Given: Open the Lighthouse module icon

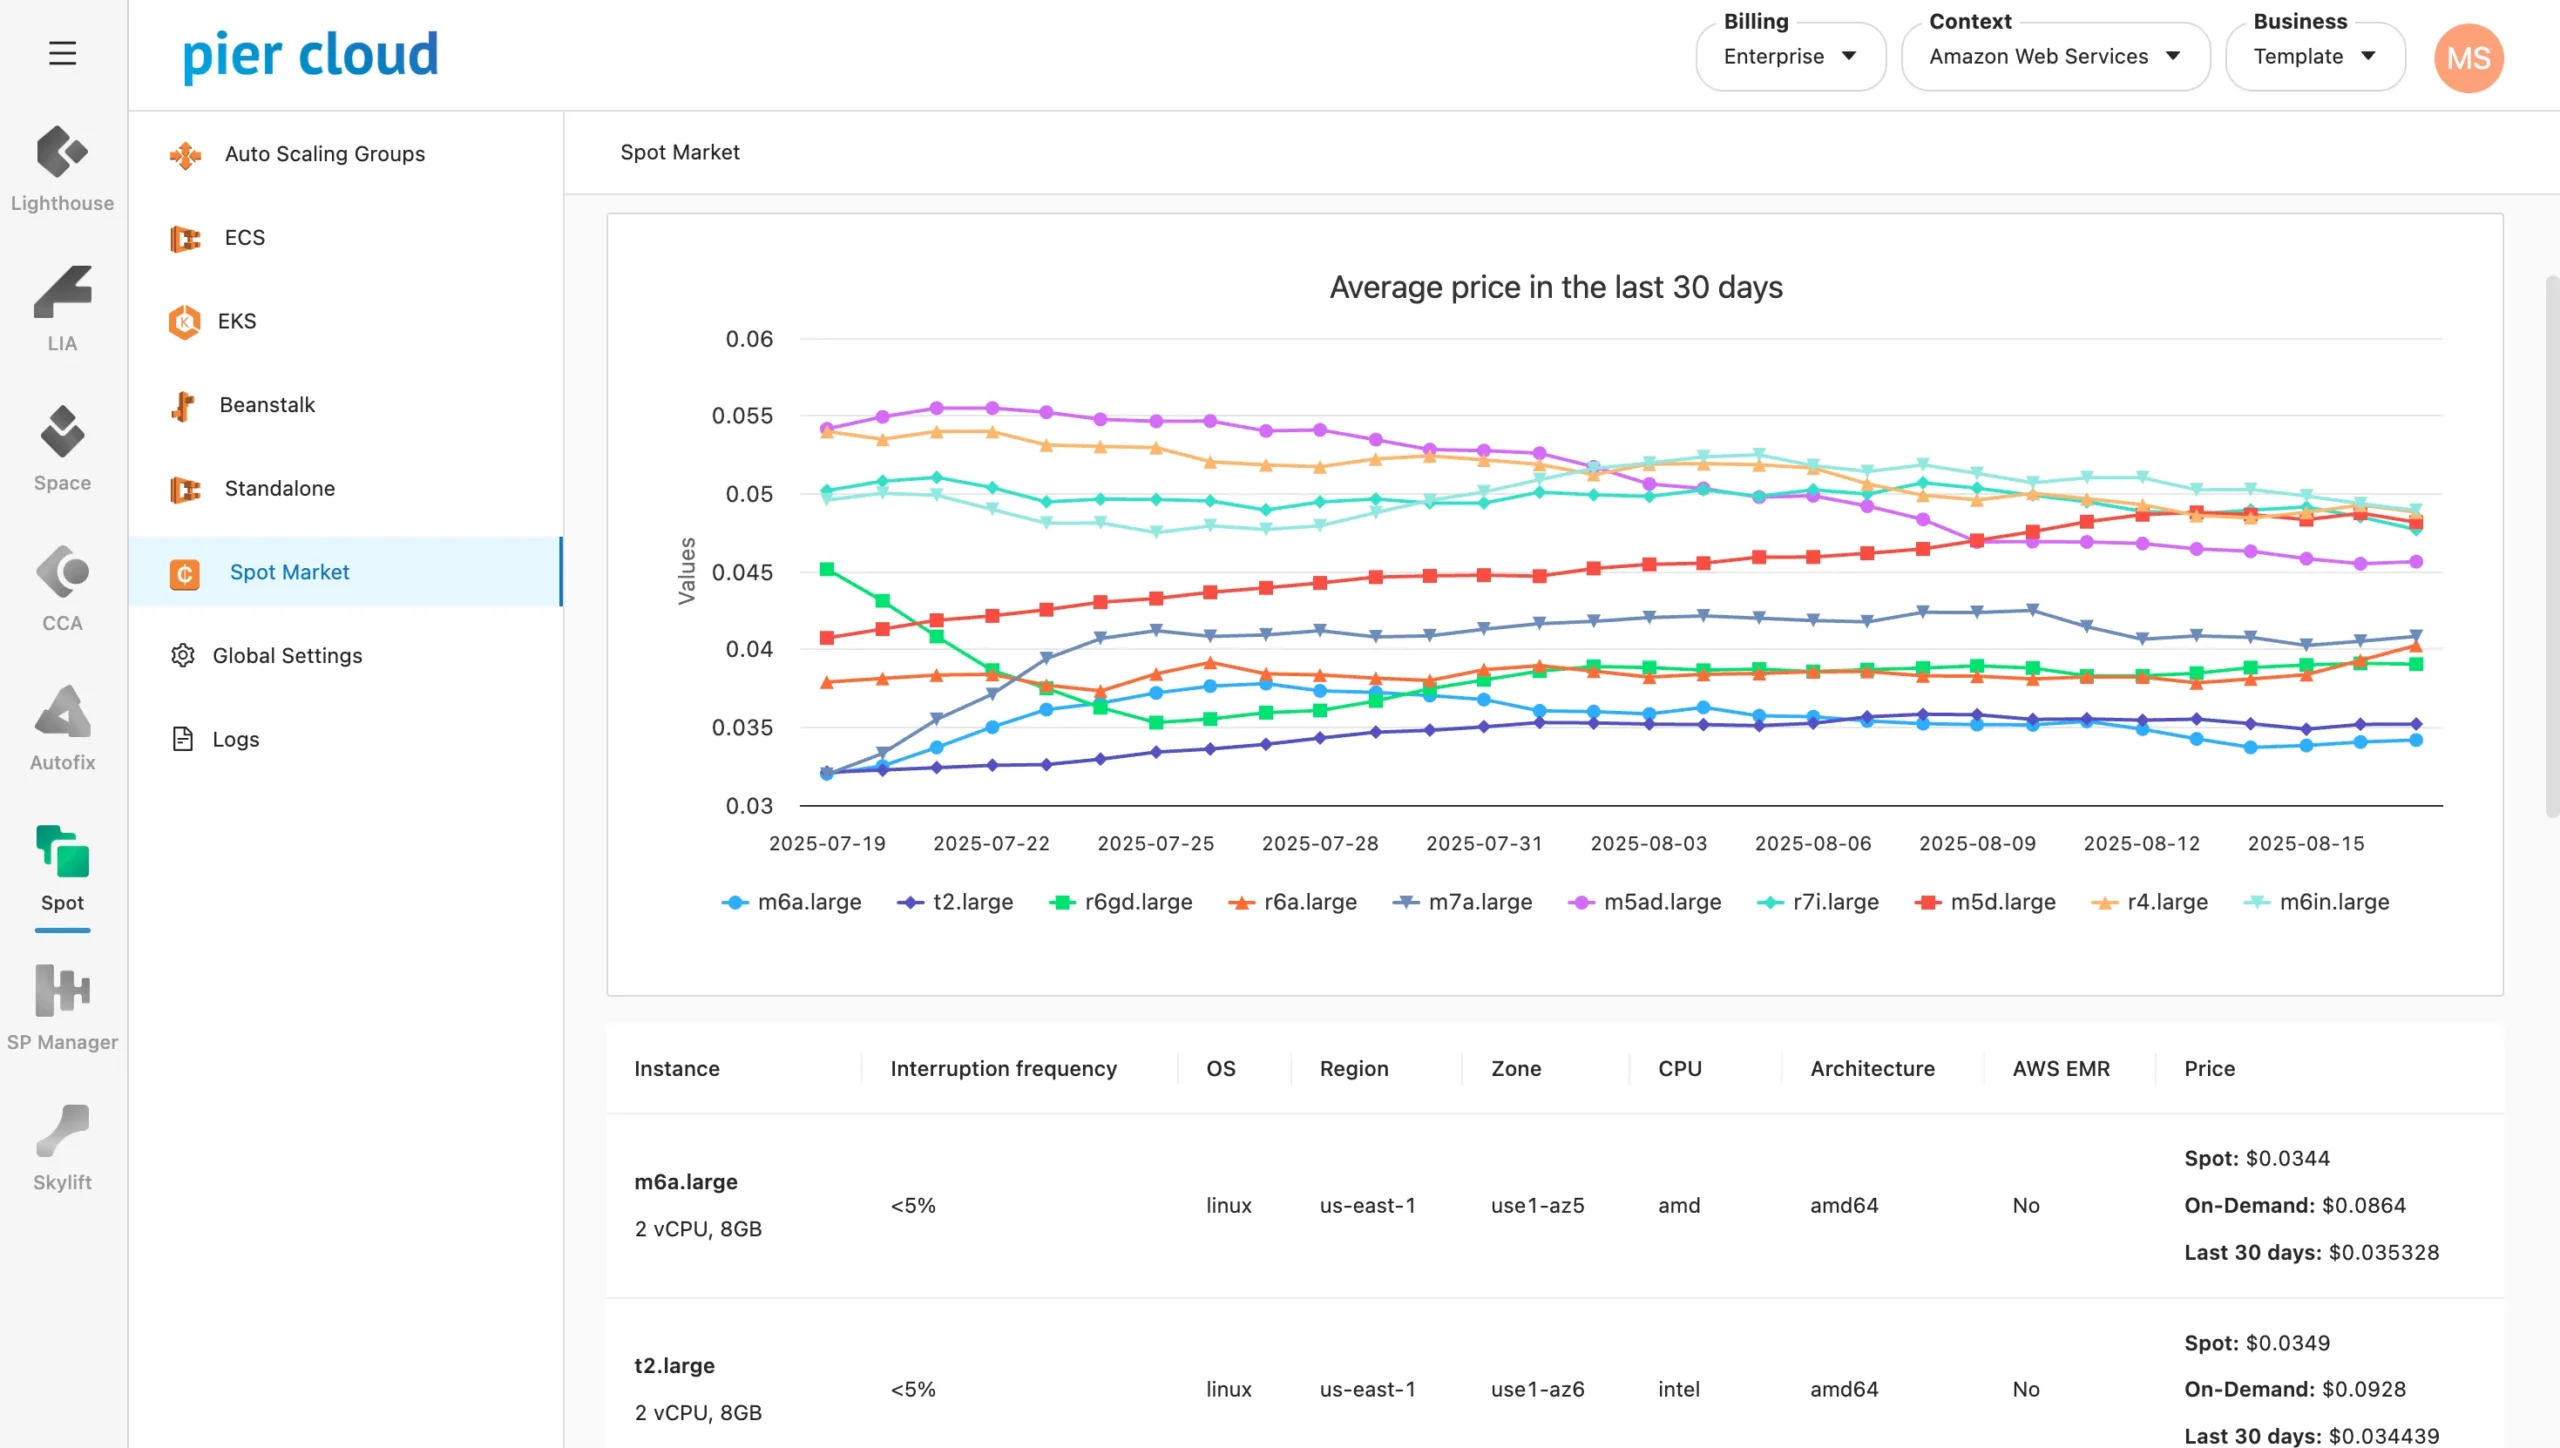Looking at the screenshot, I should pos(62,153).
